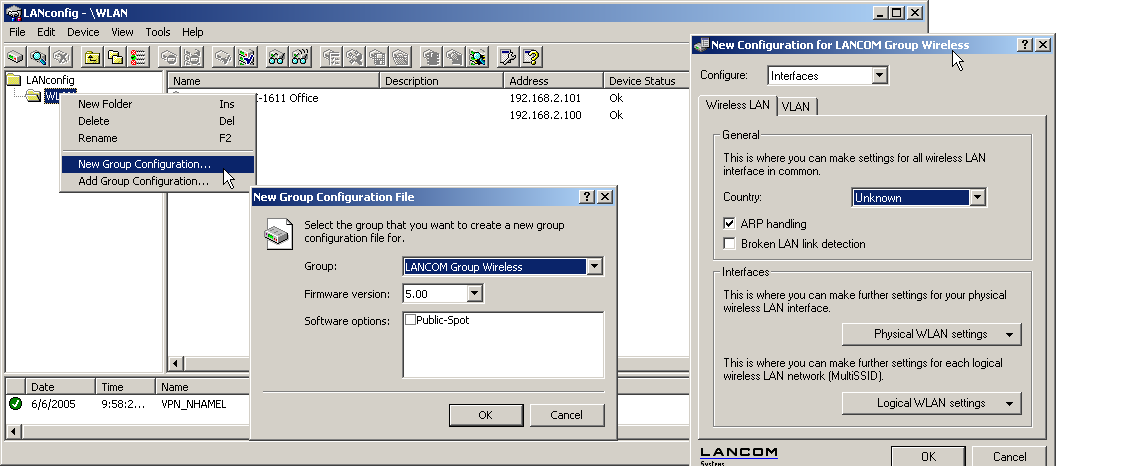Select Add Group Configuration in context menu

pyautogui.click(x=143, y=181)
